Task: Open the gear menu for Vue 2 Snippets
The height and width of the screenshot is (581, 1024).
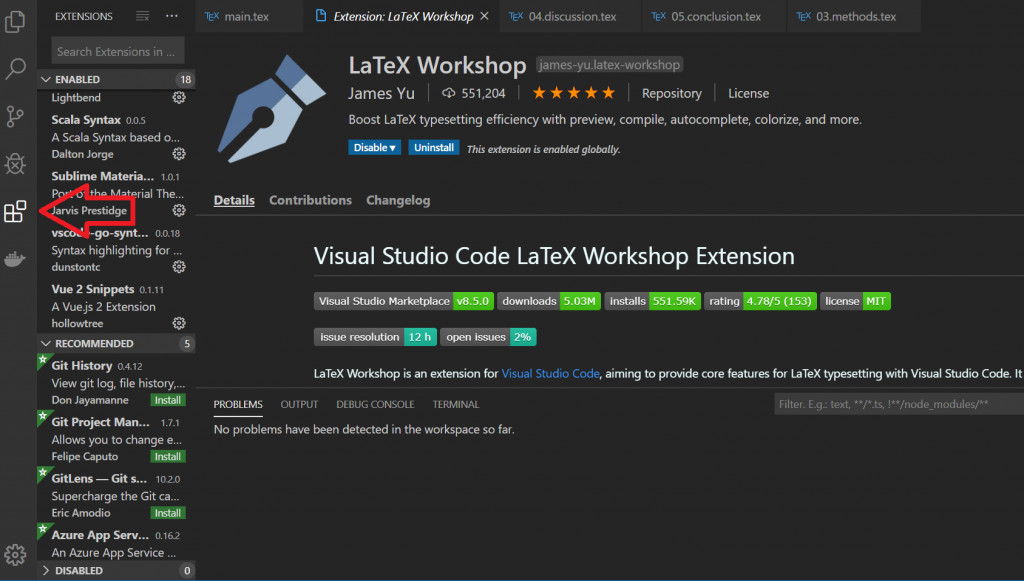Action: pyautogui.click(x=178, y=322)
